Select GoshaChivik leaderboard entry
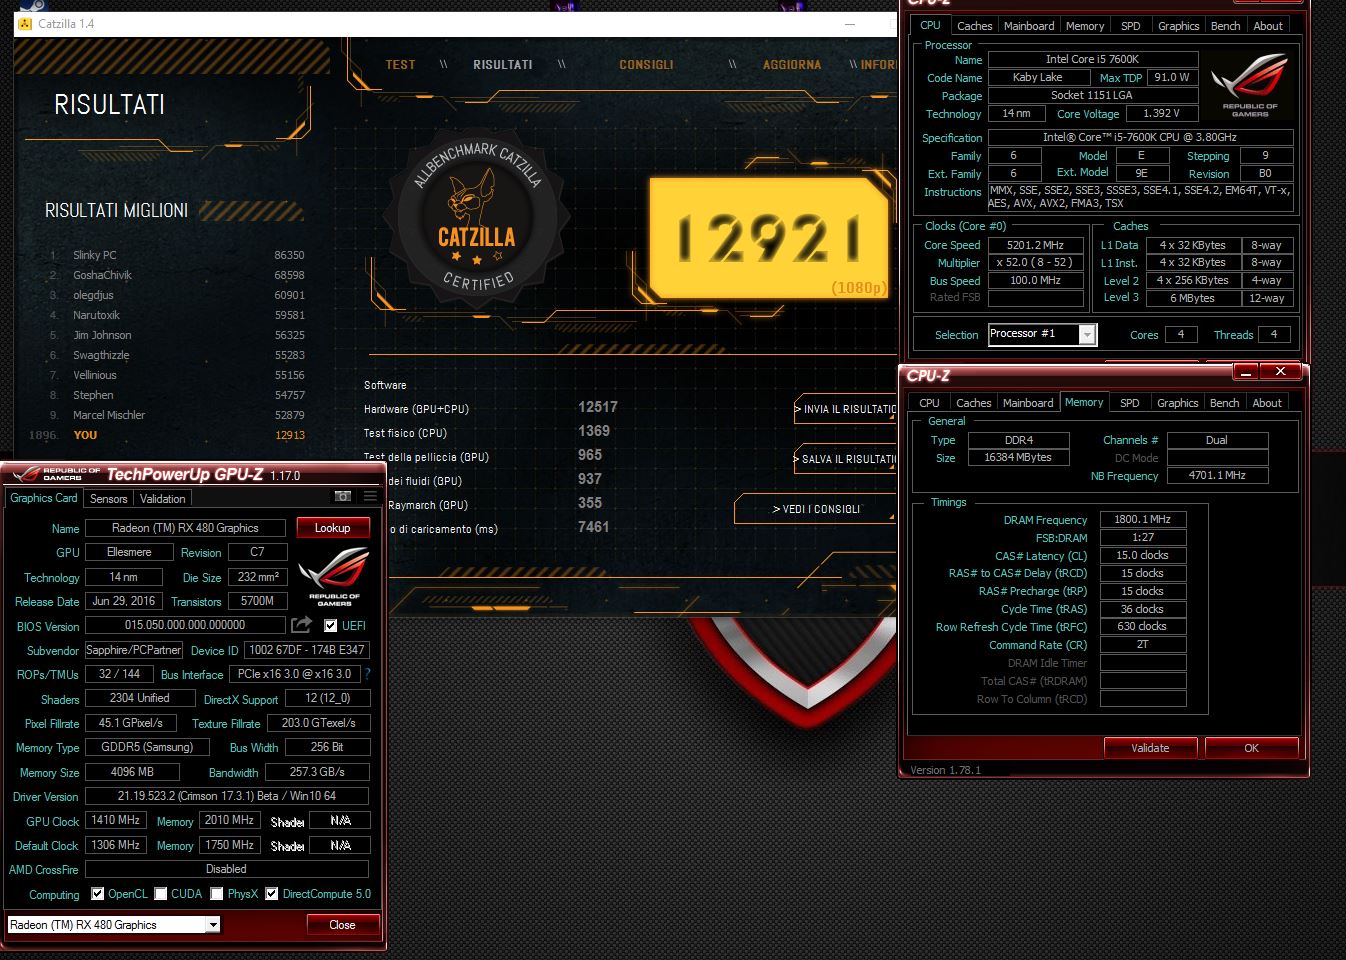 pyautogui.click(x=178, y=275)
